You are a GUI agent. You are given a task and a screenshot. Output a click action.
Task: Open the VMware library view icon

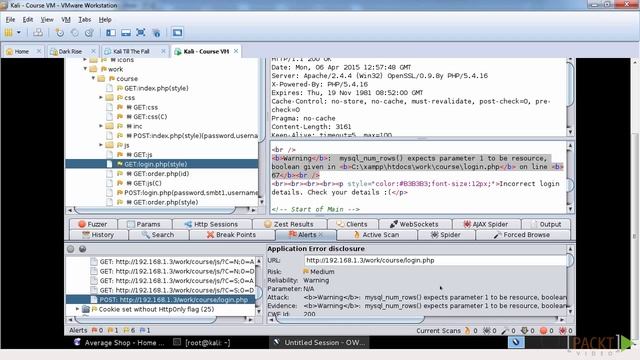[x=9, y=33]
